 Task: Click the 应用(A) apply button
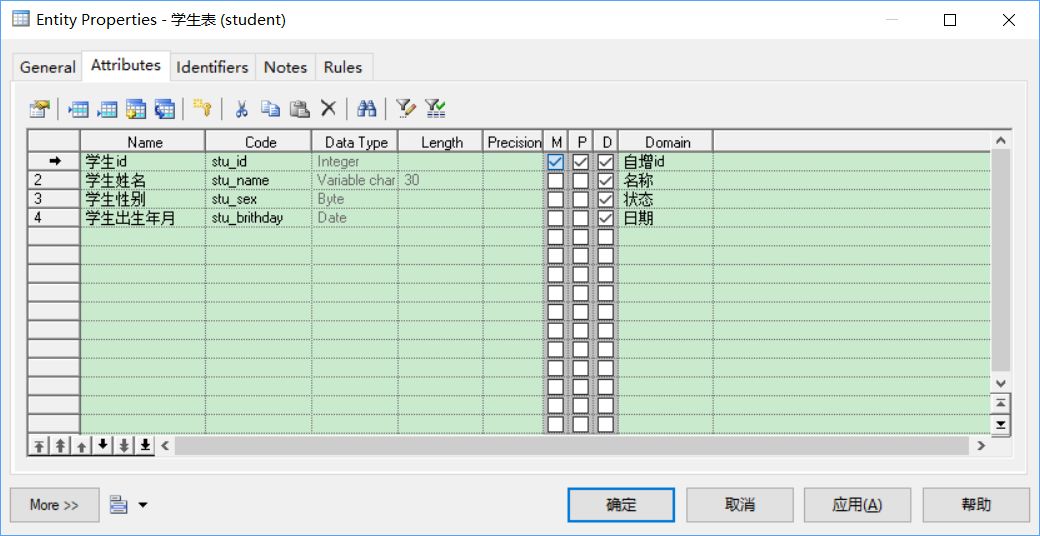point(858,505)
